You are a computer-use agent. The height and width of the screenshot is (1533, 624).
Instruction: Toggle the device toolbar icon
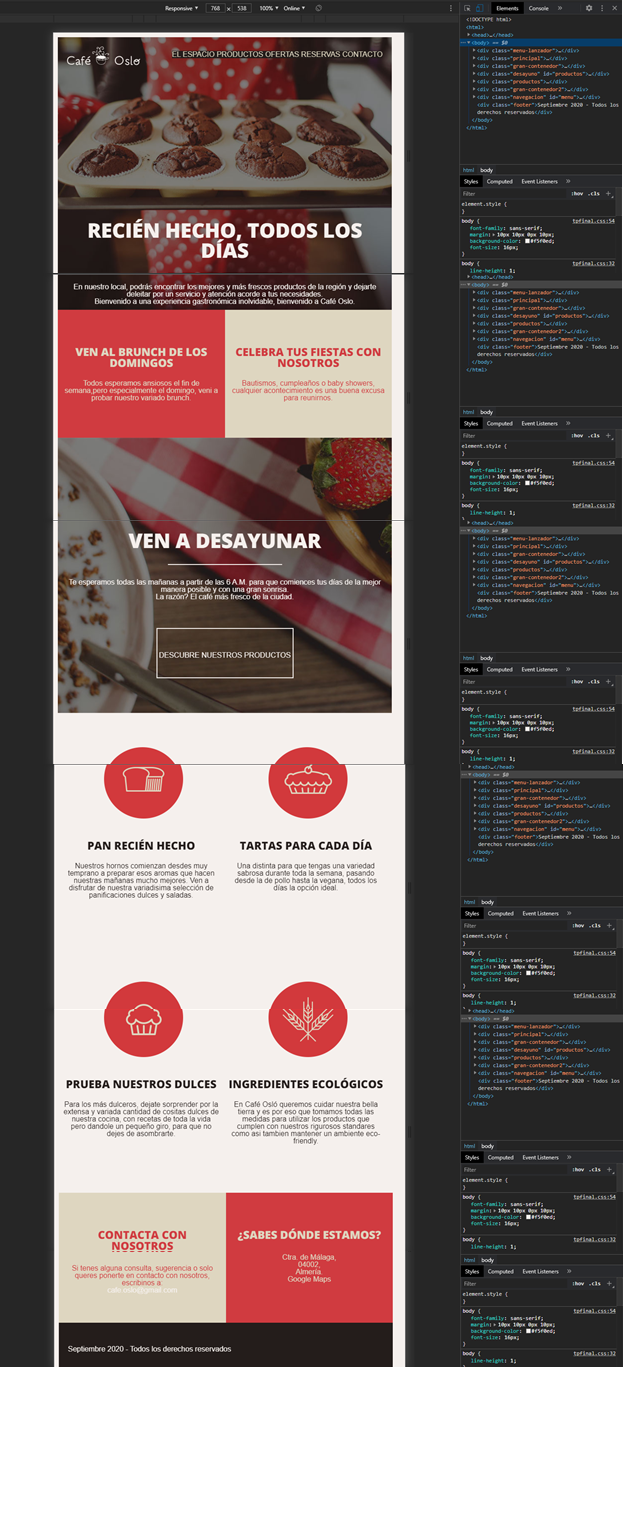(479, 8)
